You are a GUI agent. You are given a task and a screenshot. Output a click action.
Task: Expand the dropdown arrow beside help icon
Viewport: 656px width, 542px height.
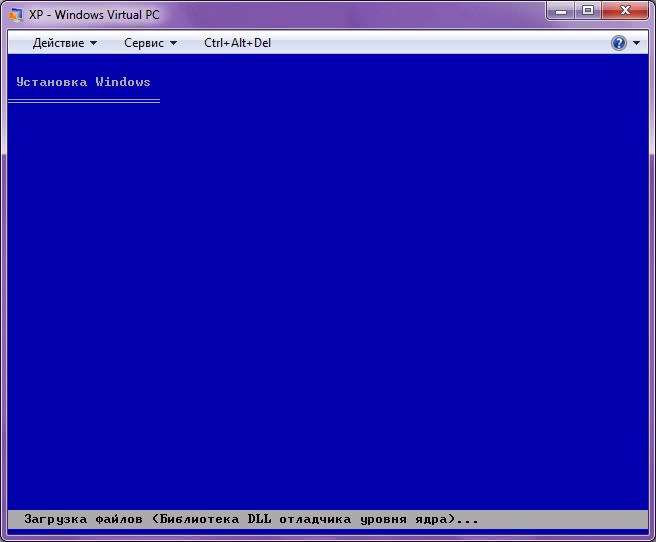click(x=636, y=43)
